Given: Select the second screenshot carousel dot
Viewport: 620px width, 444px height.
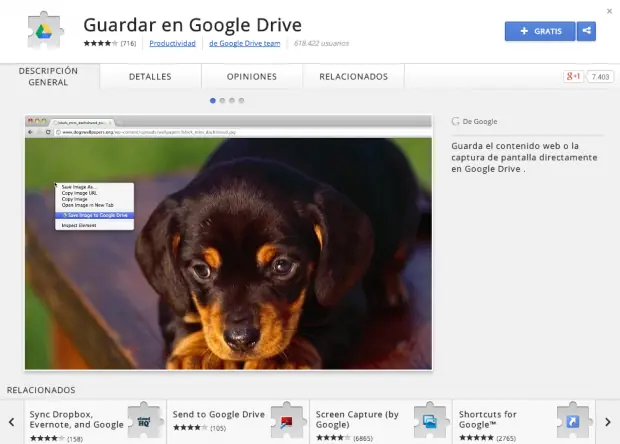Looking at the screenshot, I should tap(222, 100).
